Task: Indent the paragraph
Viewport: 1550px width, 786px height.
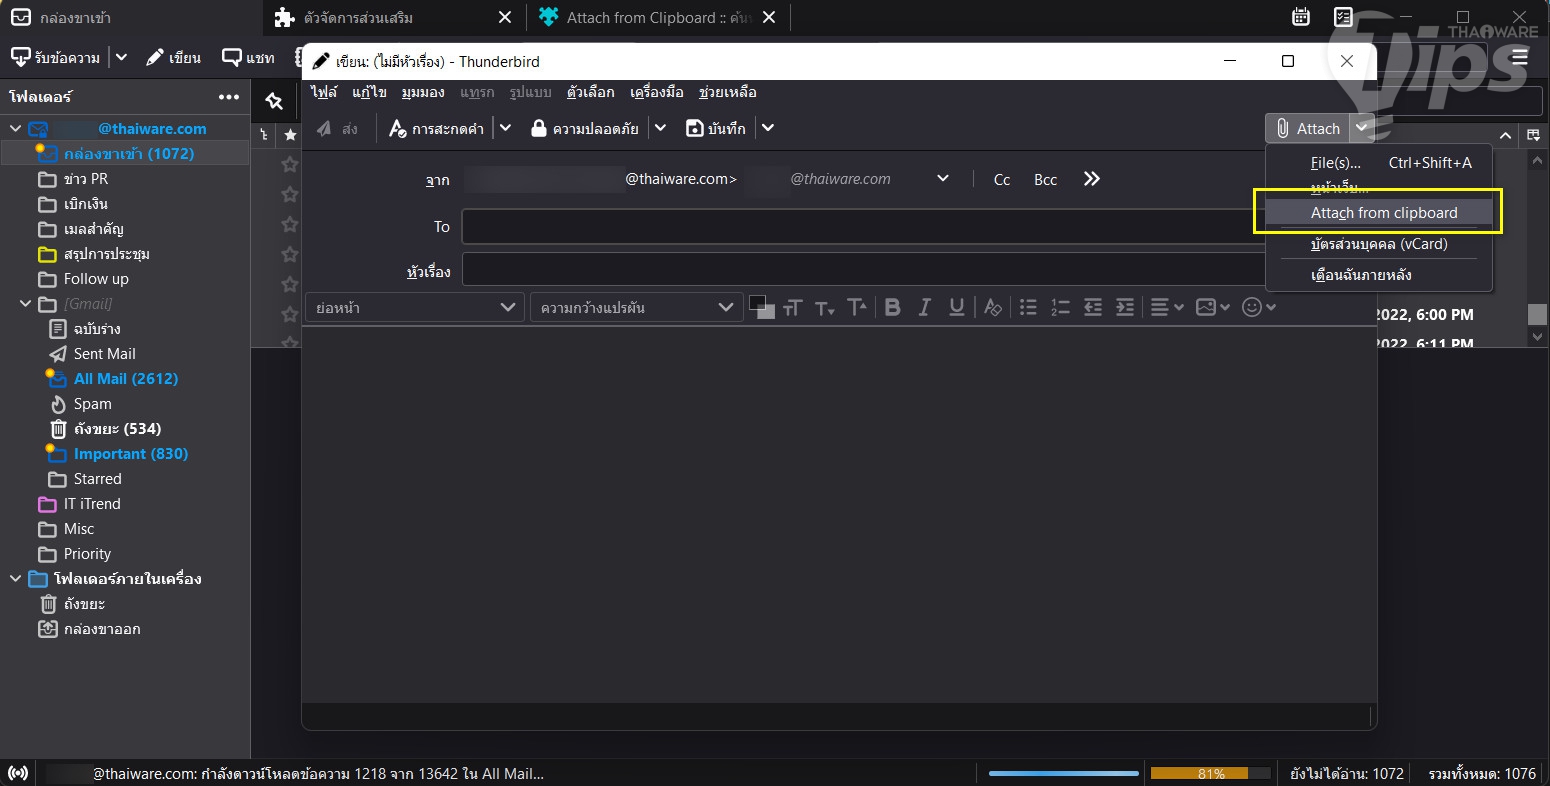Action: click(x=1125, y=308)
